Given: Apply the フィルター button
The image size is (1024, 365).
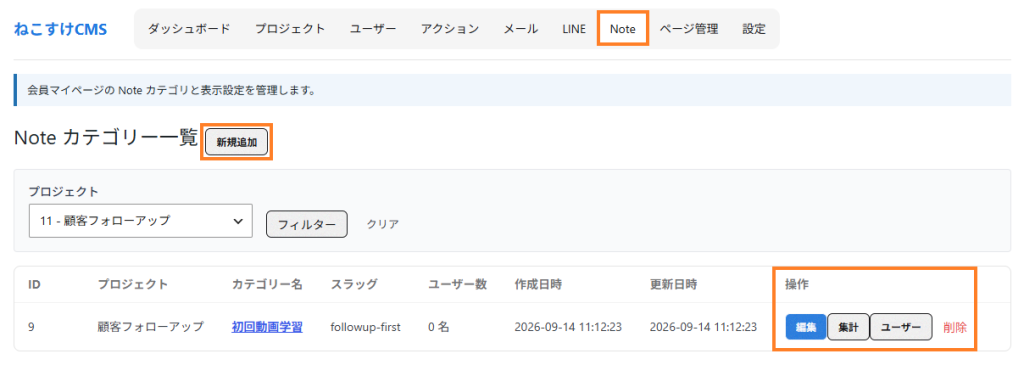Looking at the screenshot, I should tap(307, 224).
